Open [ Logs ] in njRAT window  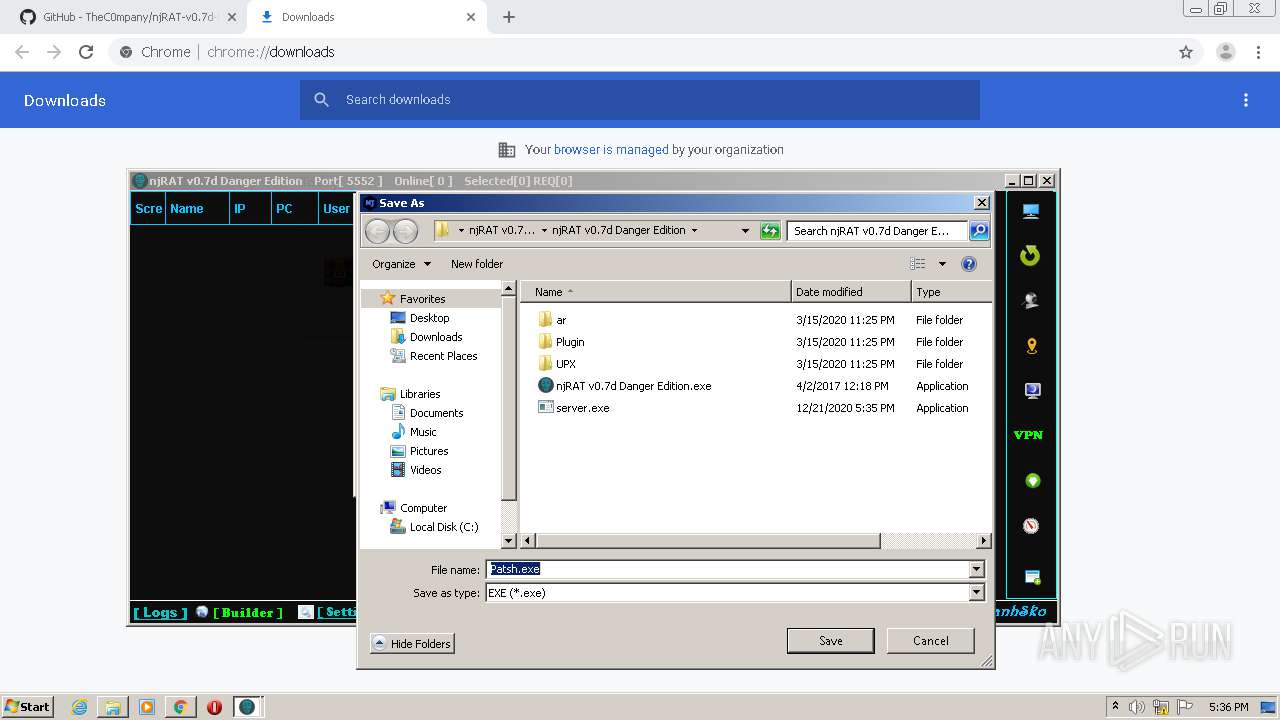click(x=160, y=612)
